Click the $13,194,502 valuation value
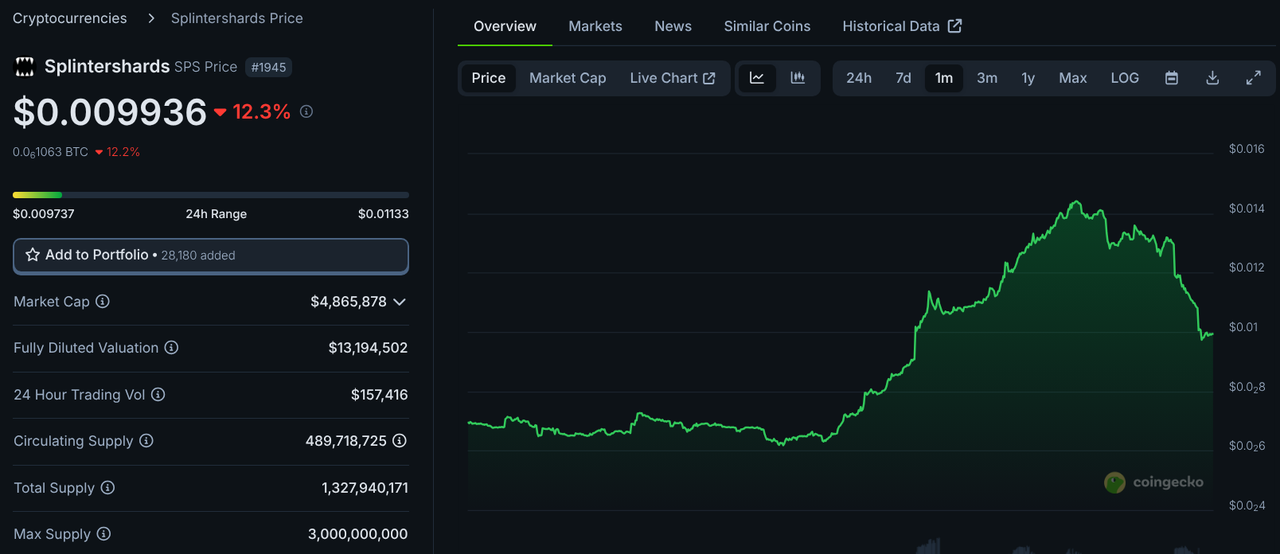Image resolution: width=1280 pixels, height=554 pixels. 368,348
